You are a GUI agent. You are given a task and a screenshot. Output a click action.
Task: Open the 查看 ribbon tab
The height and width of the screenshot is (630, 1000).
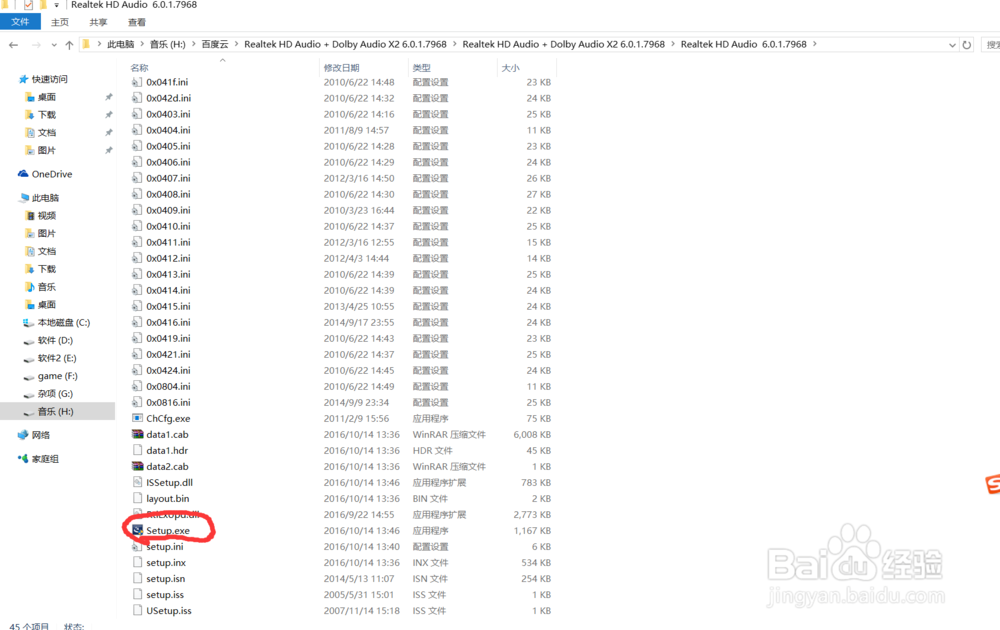136,22
